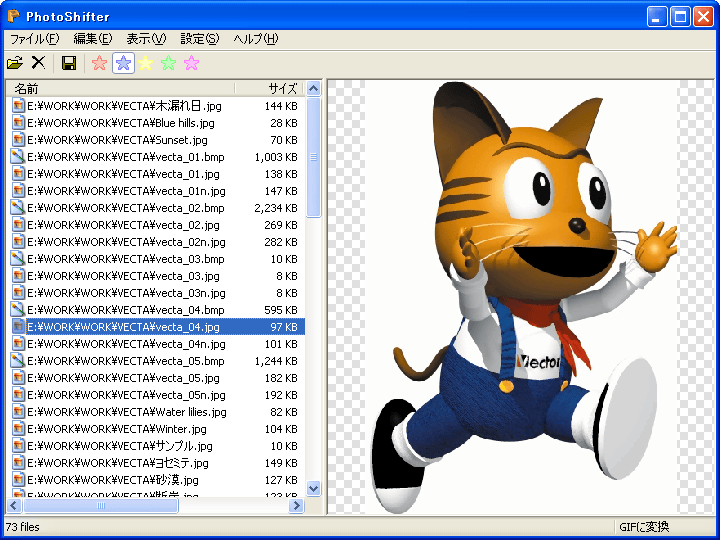
Task: Select the Water lilies.jpg file row
Action: pyautogui.click(x=156, y=412)
